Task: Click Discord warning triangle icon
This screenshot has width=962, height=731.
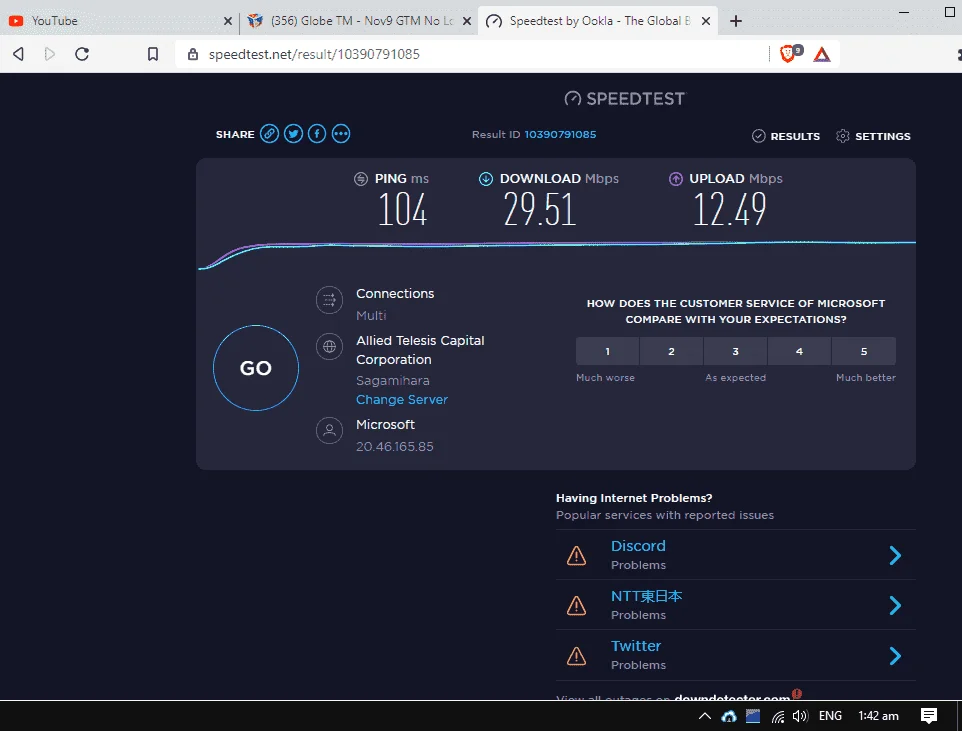Action: (576, 556)
